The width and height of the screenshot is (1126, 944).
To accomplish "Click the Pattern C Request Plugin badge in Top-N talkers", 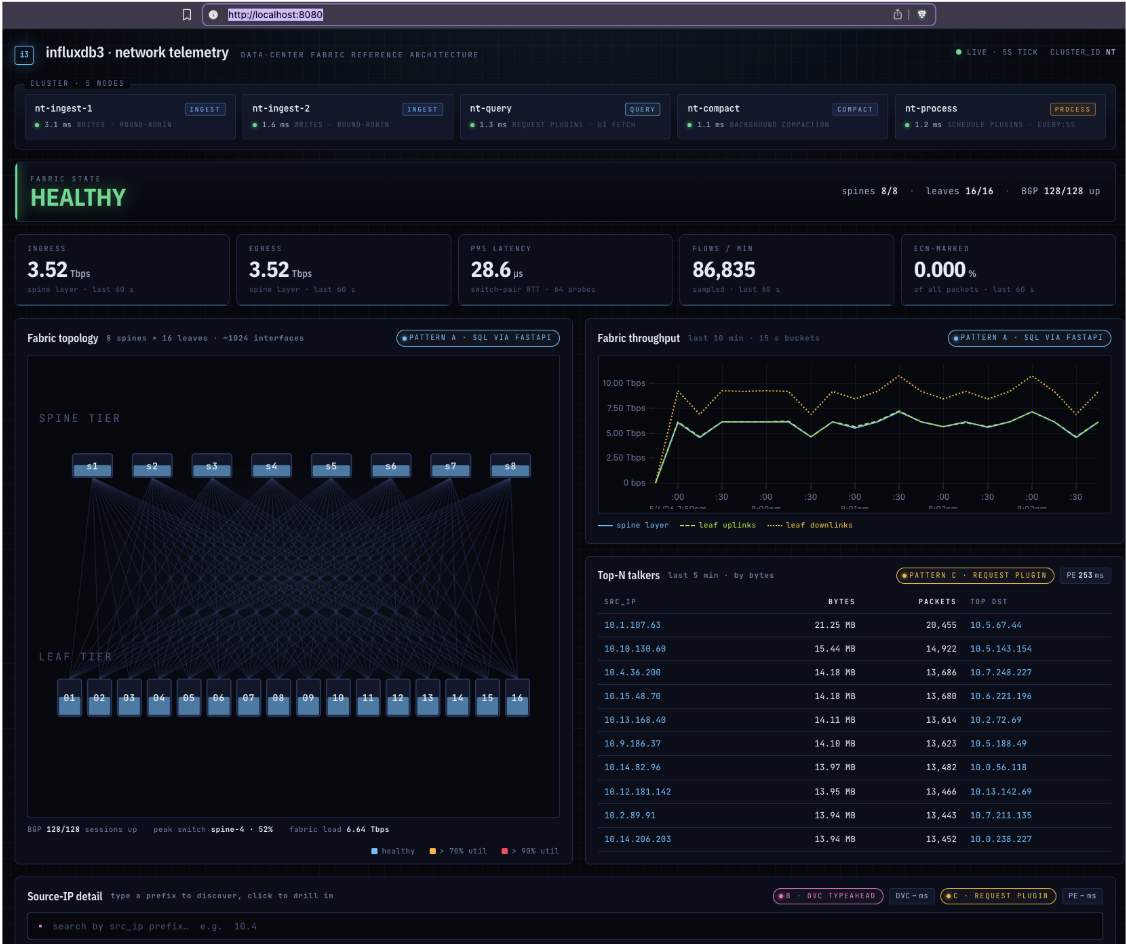I will [975, 575].
